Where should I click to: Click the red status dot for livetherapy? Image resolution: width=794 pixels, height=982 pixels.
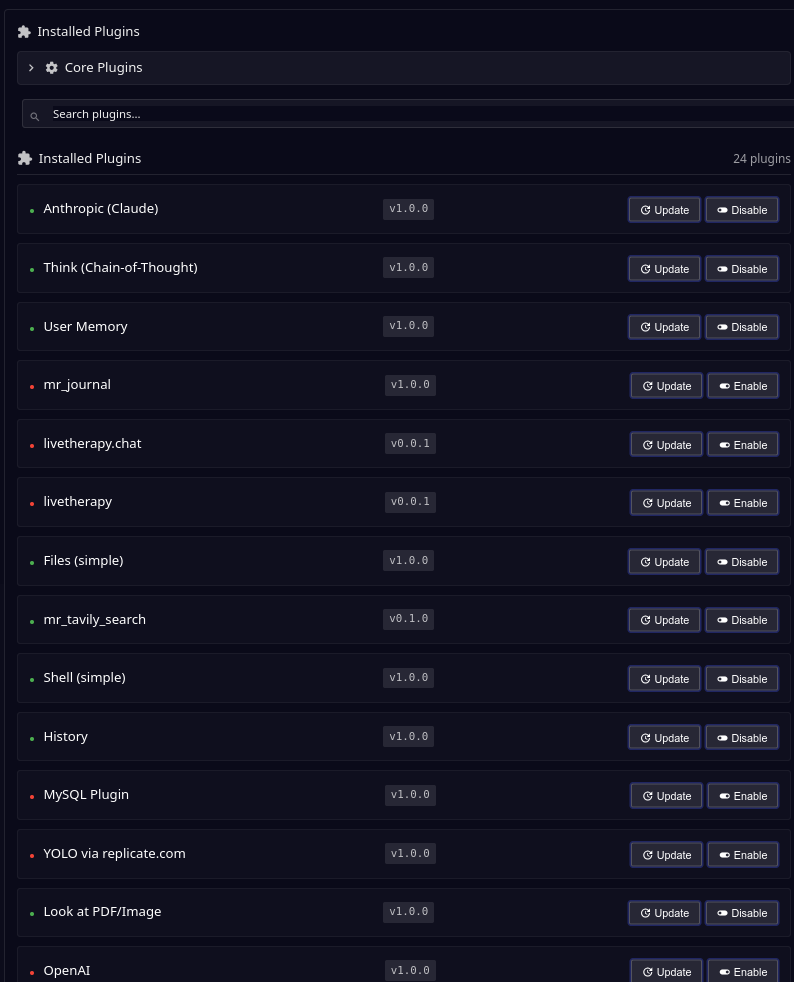(32, 504)
